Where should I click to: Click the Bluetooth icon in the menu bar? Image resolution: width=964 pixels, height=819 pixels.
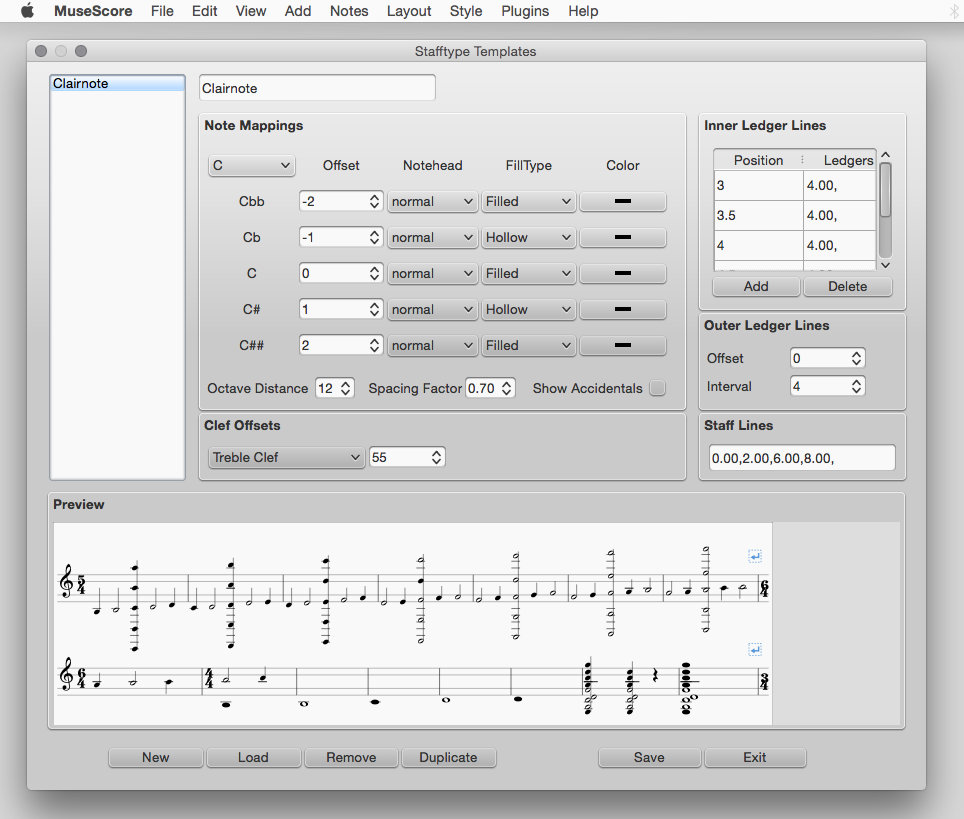tap(953, 11)
